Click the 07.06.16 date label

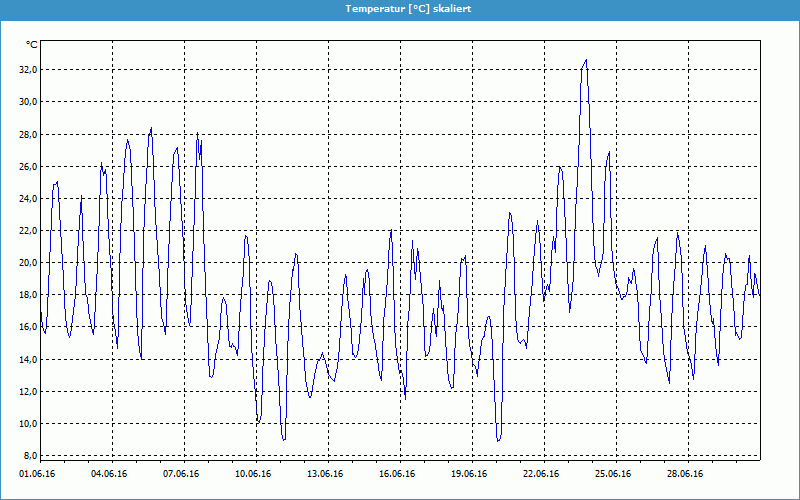181,474
